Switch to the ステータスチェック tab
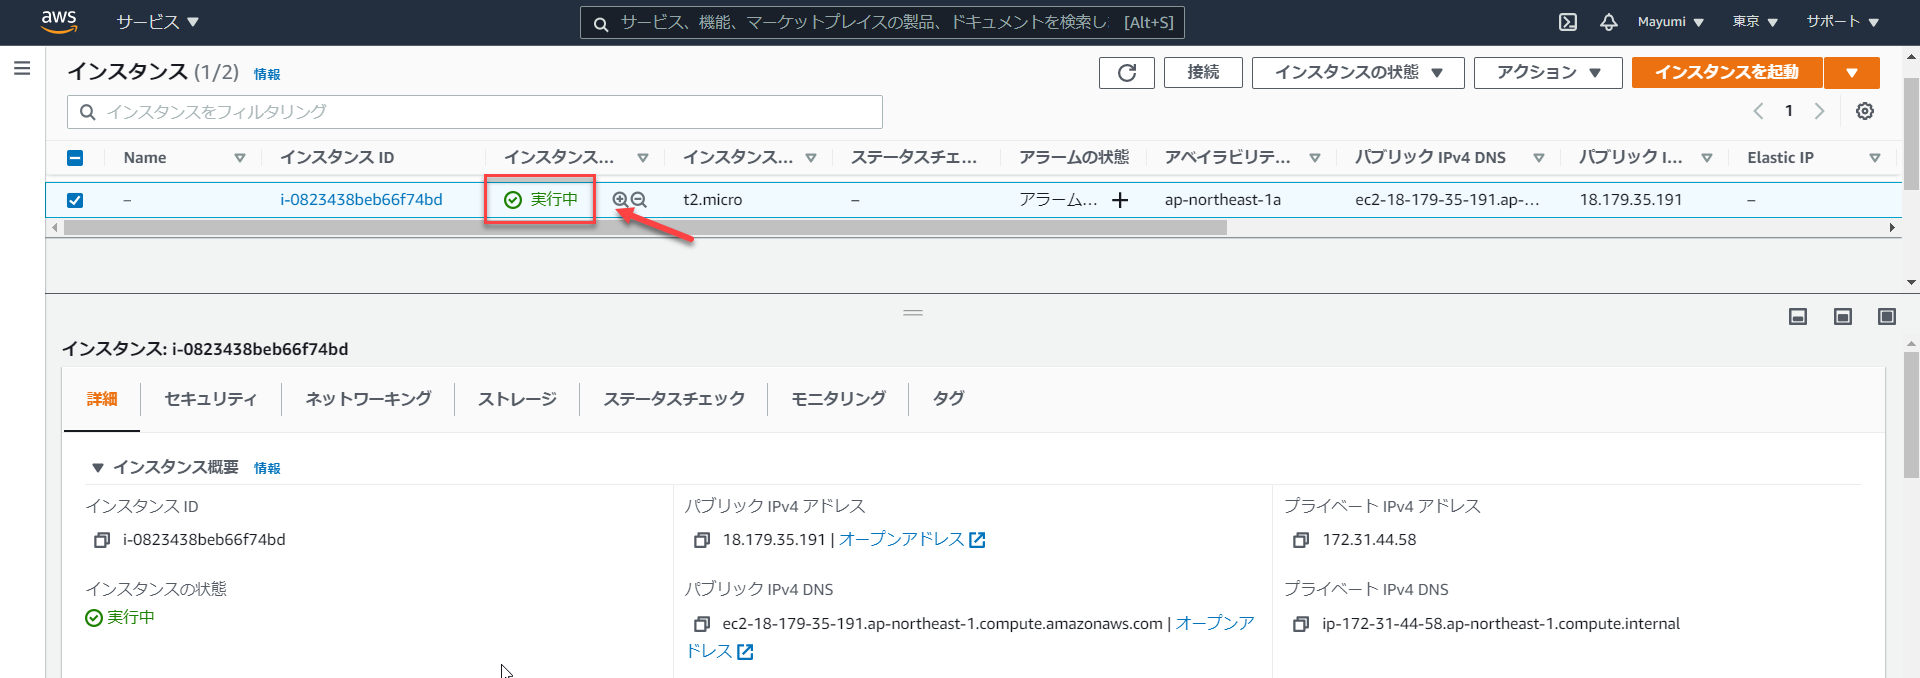 tap(674, 399)
